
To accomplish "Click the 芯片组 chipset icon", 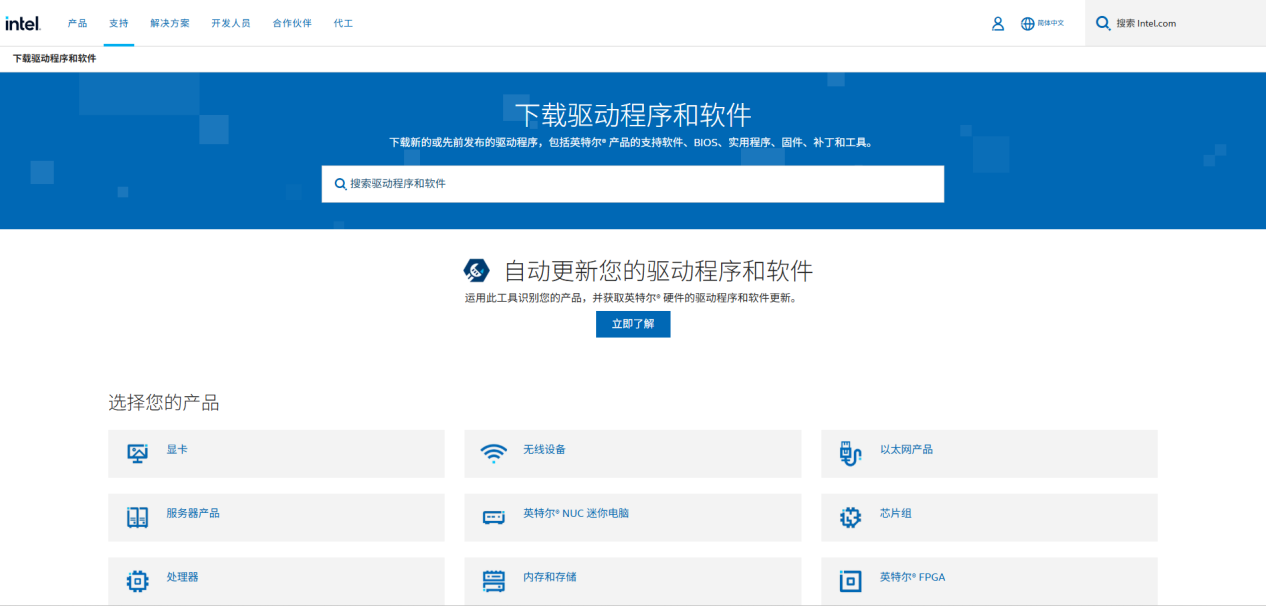I will [850, 517].
